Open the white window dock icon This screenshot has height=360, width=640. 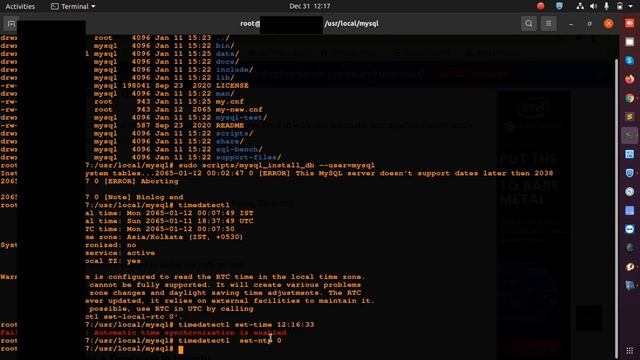629,42
